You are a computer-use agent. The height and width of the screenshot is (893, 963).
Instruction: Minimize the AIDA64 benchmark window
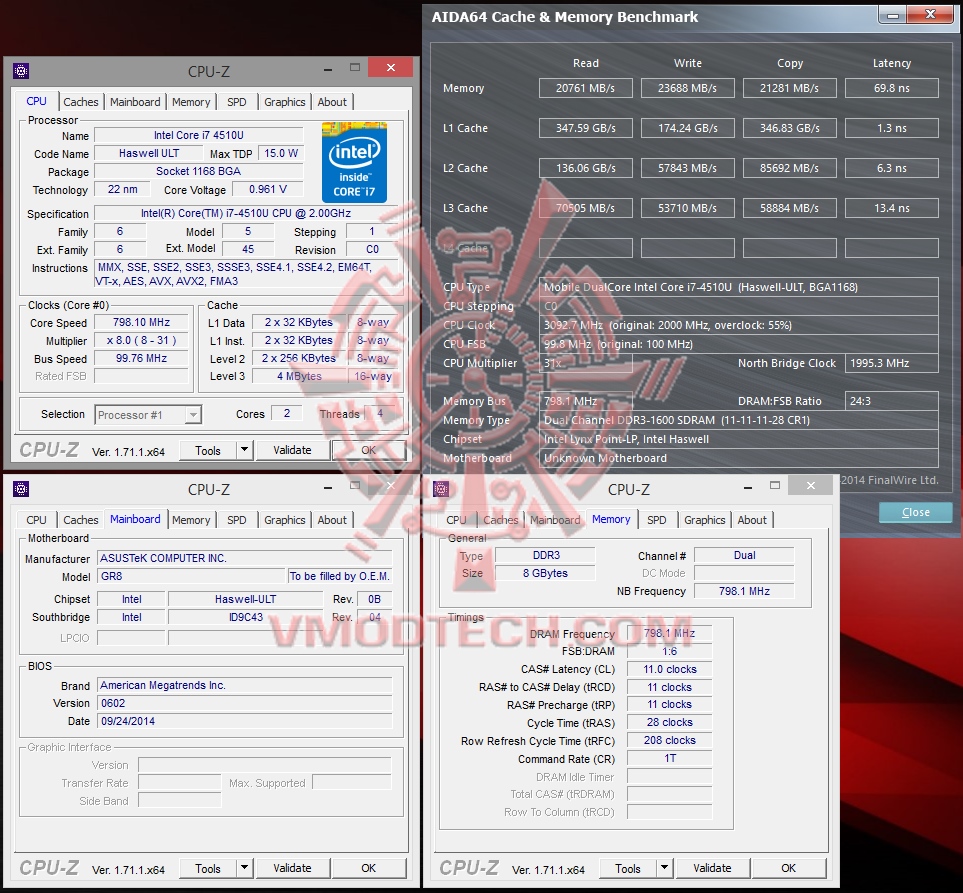(893, 15)
